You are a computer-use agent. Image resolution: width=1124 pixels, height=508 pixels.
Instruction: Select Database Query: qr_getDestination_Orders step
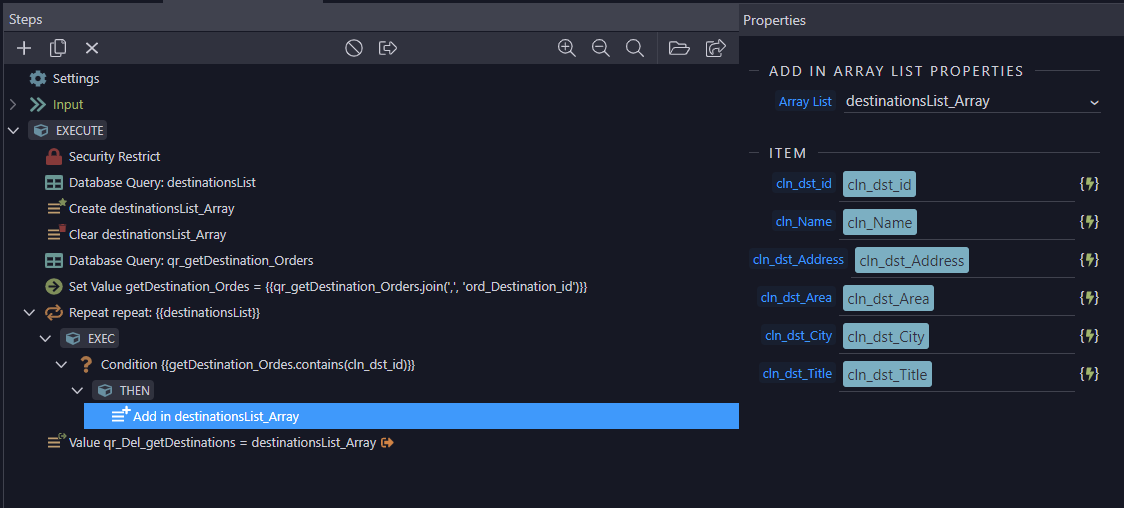point(179,260)
